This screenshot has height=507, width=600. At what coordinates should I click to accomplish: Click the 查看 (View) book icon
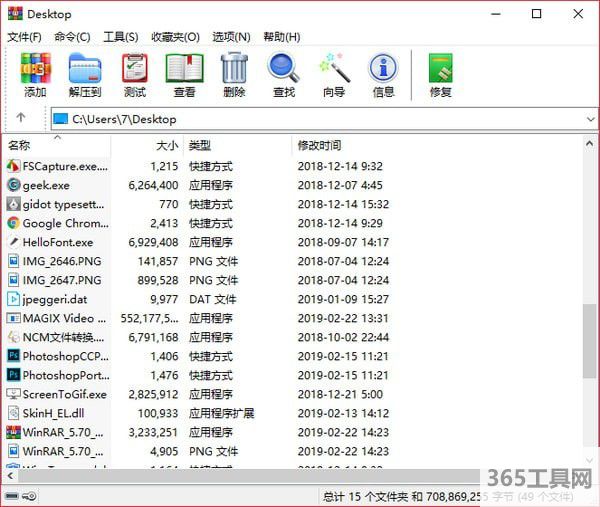click(184, 70)
